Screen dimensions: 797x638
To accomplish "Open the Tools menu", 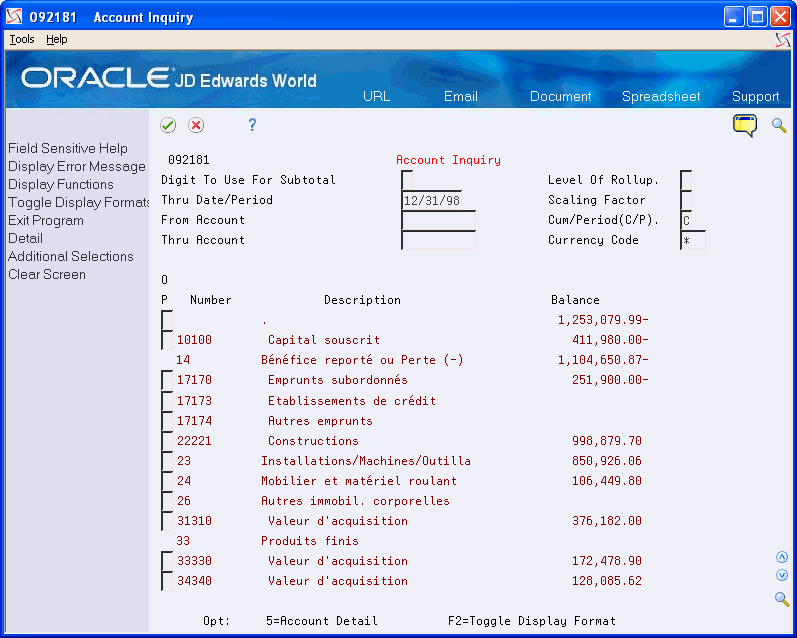I will [22, 39].
